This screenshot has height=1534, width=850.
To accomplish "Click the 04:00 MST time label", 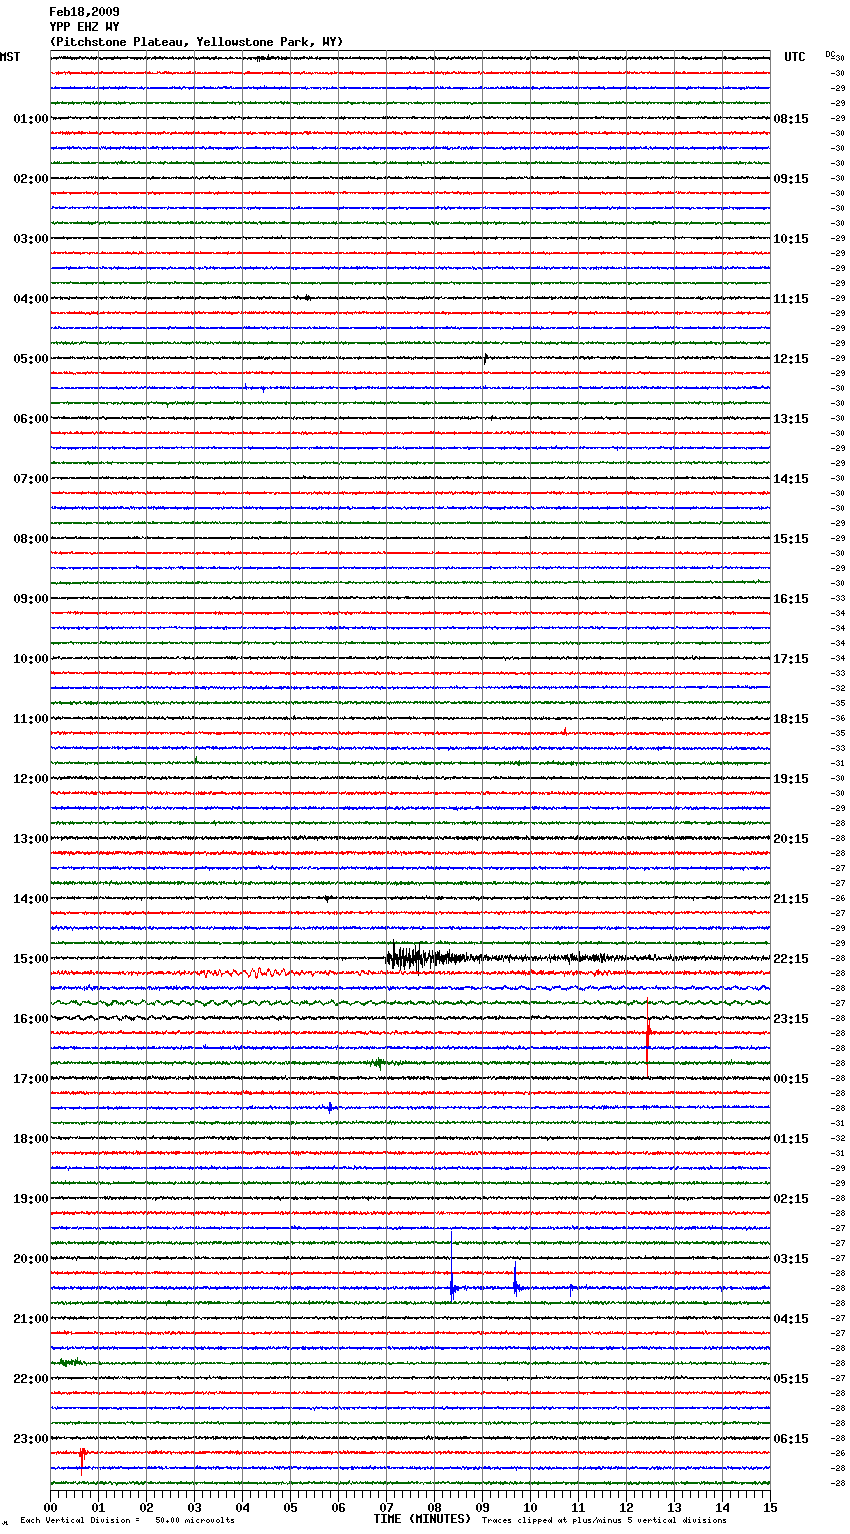I will pyautogui.click(x=30, y=299).
